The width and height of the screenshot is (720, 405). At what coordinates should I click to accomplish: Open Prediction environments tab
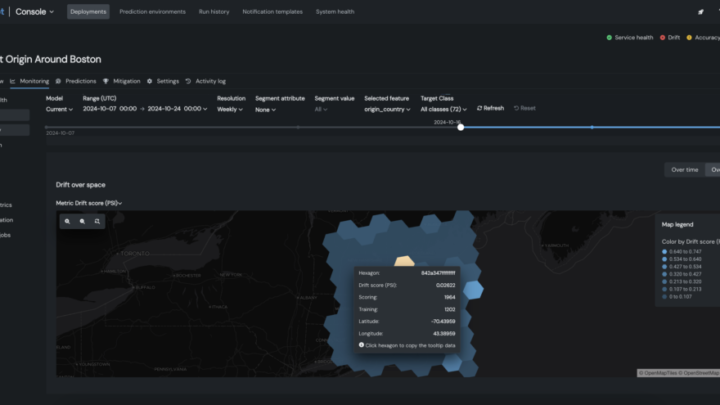pos(152,12)
